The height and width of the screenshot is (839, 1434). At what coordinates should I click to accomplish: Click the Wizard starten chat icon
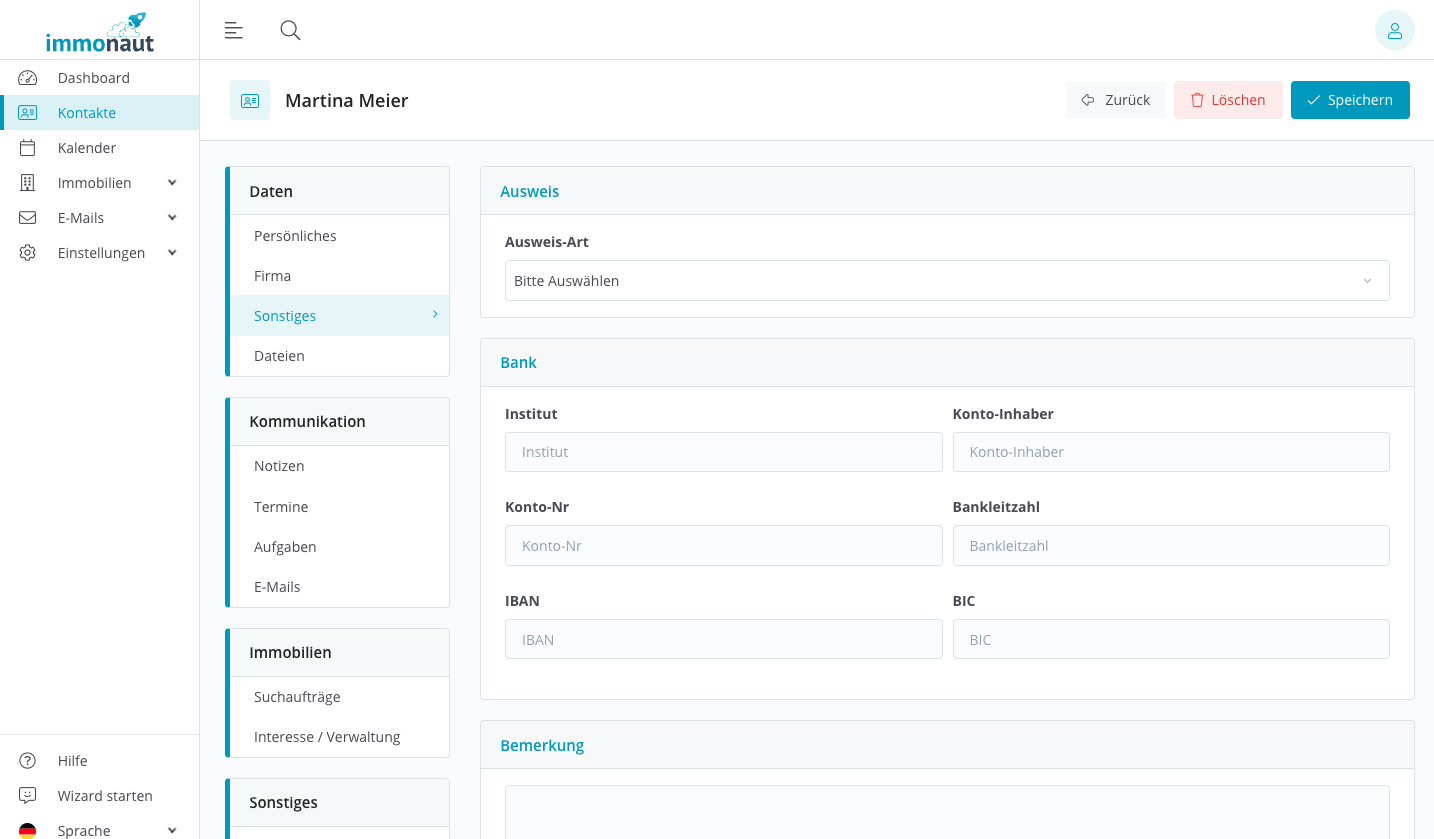coord(28,796)
